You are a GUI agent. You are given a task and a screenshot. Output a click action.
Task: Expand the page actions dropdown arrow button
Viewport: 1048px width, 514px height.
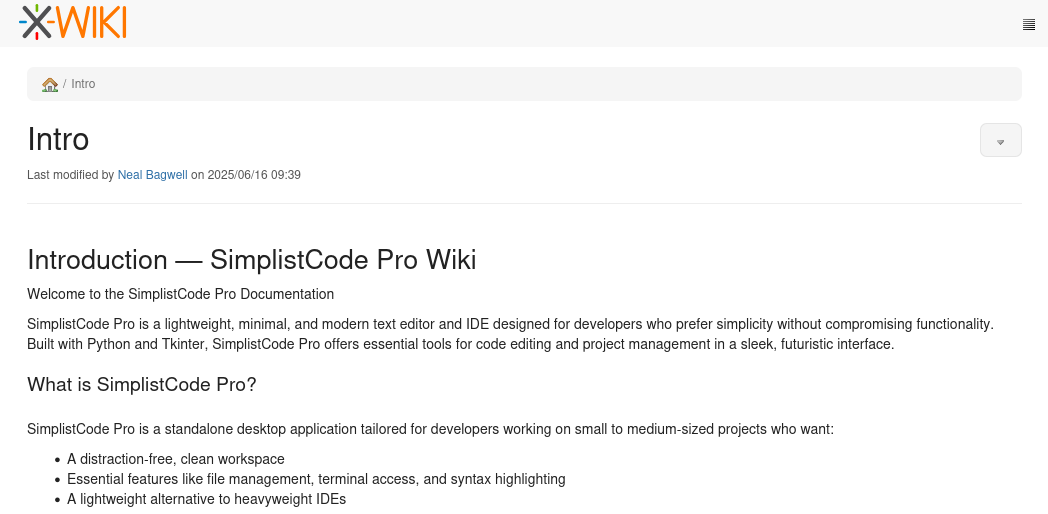[x=1000, y=141]
